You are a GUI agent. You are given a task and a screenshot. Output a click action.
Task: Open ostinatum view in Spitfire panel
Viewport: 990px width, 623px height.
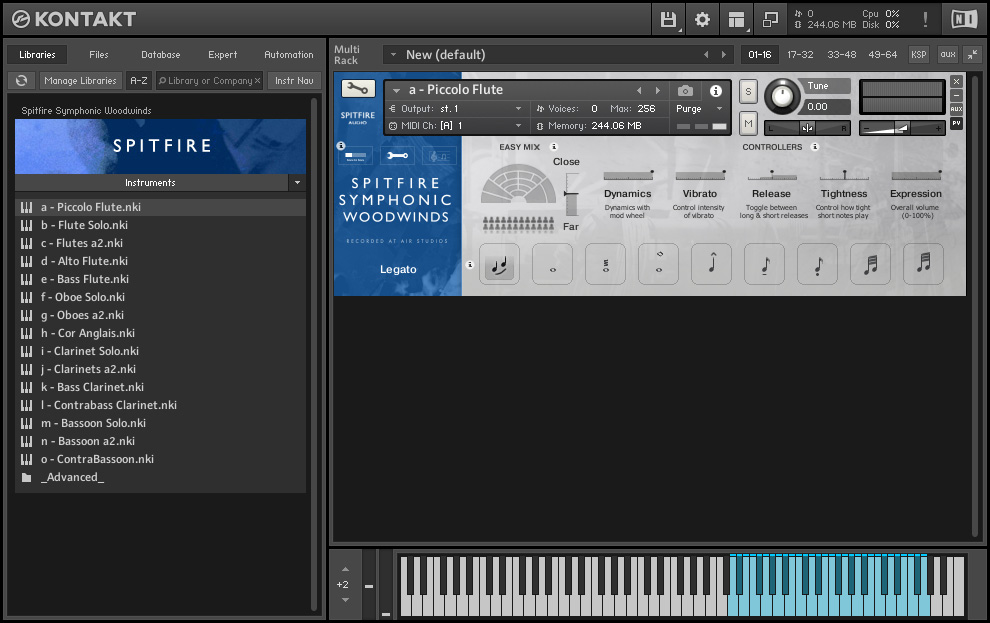[439, 155]
